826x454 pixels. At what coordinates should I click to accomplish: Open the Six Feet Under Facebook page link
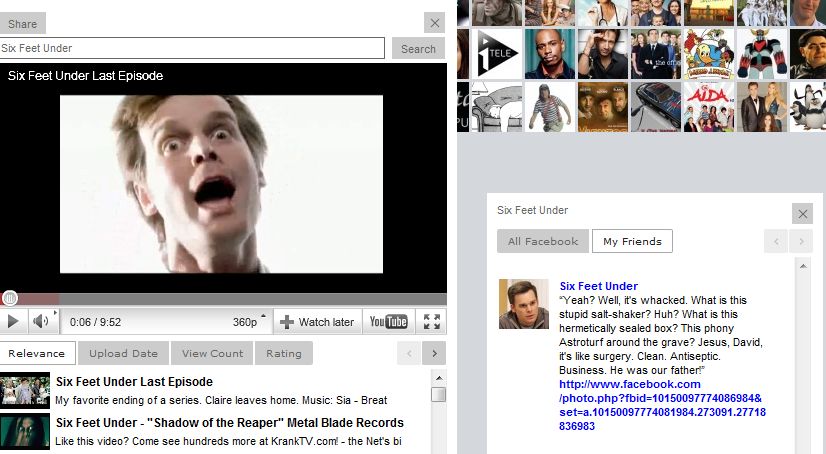coord(598,286)
